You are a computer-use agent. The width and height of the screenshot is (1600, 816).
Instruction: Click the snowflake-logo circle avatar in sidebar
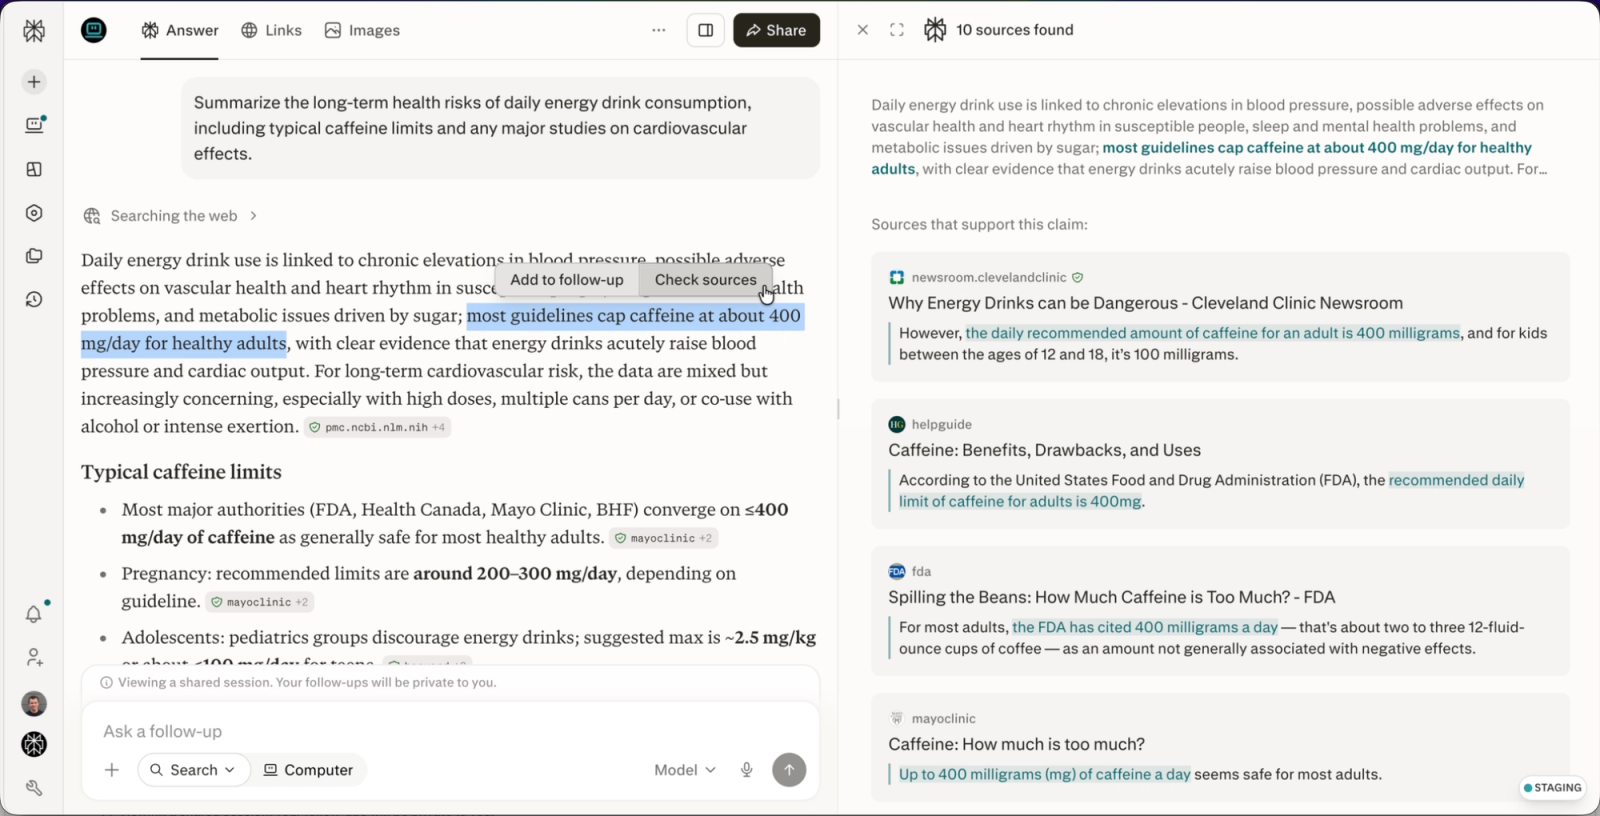[34, 745]
